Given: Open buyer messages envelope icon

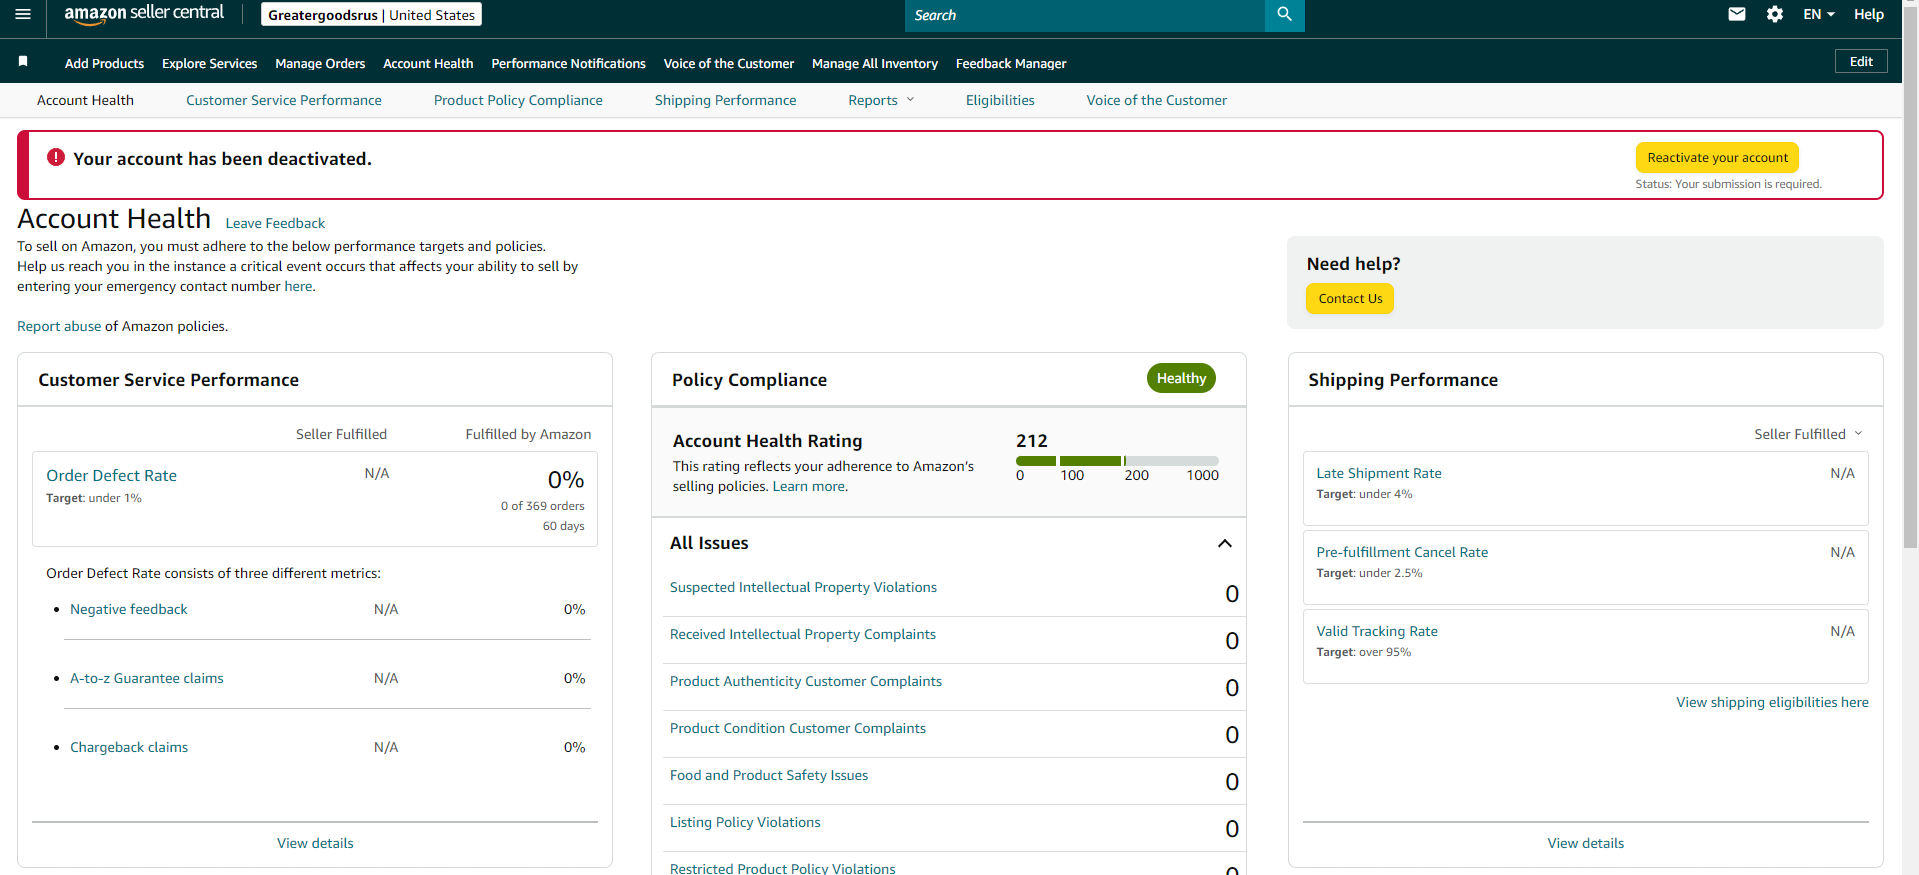Looking at the screenshot, I should pos(1737,14).
